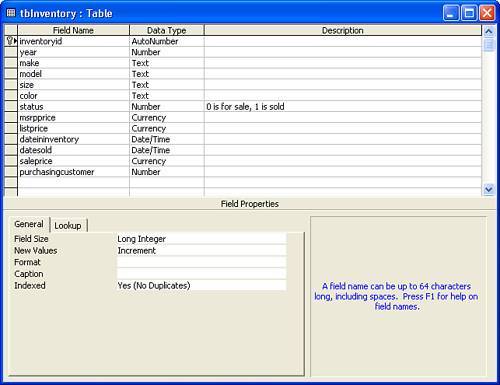Close the tblnventory table window

tap(487, 13)
